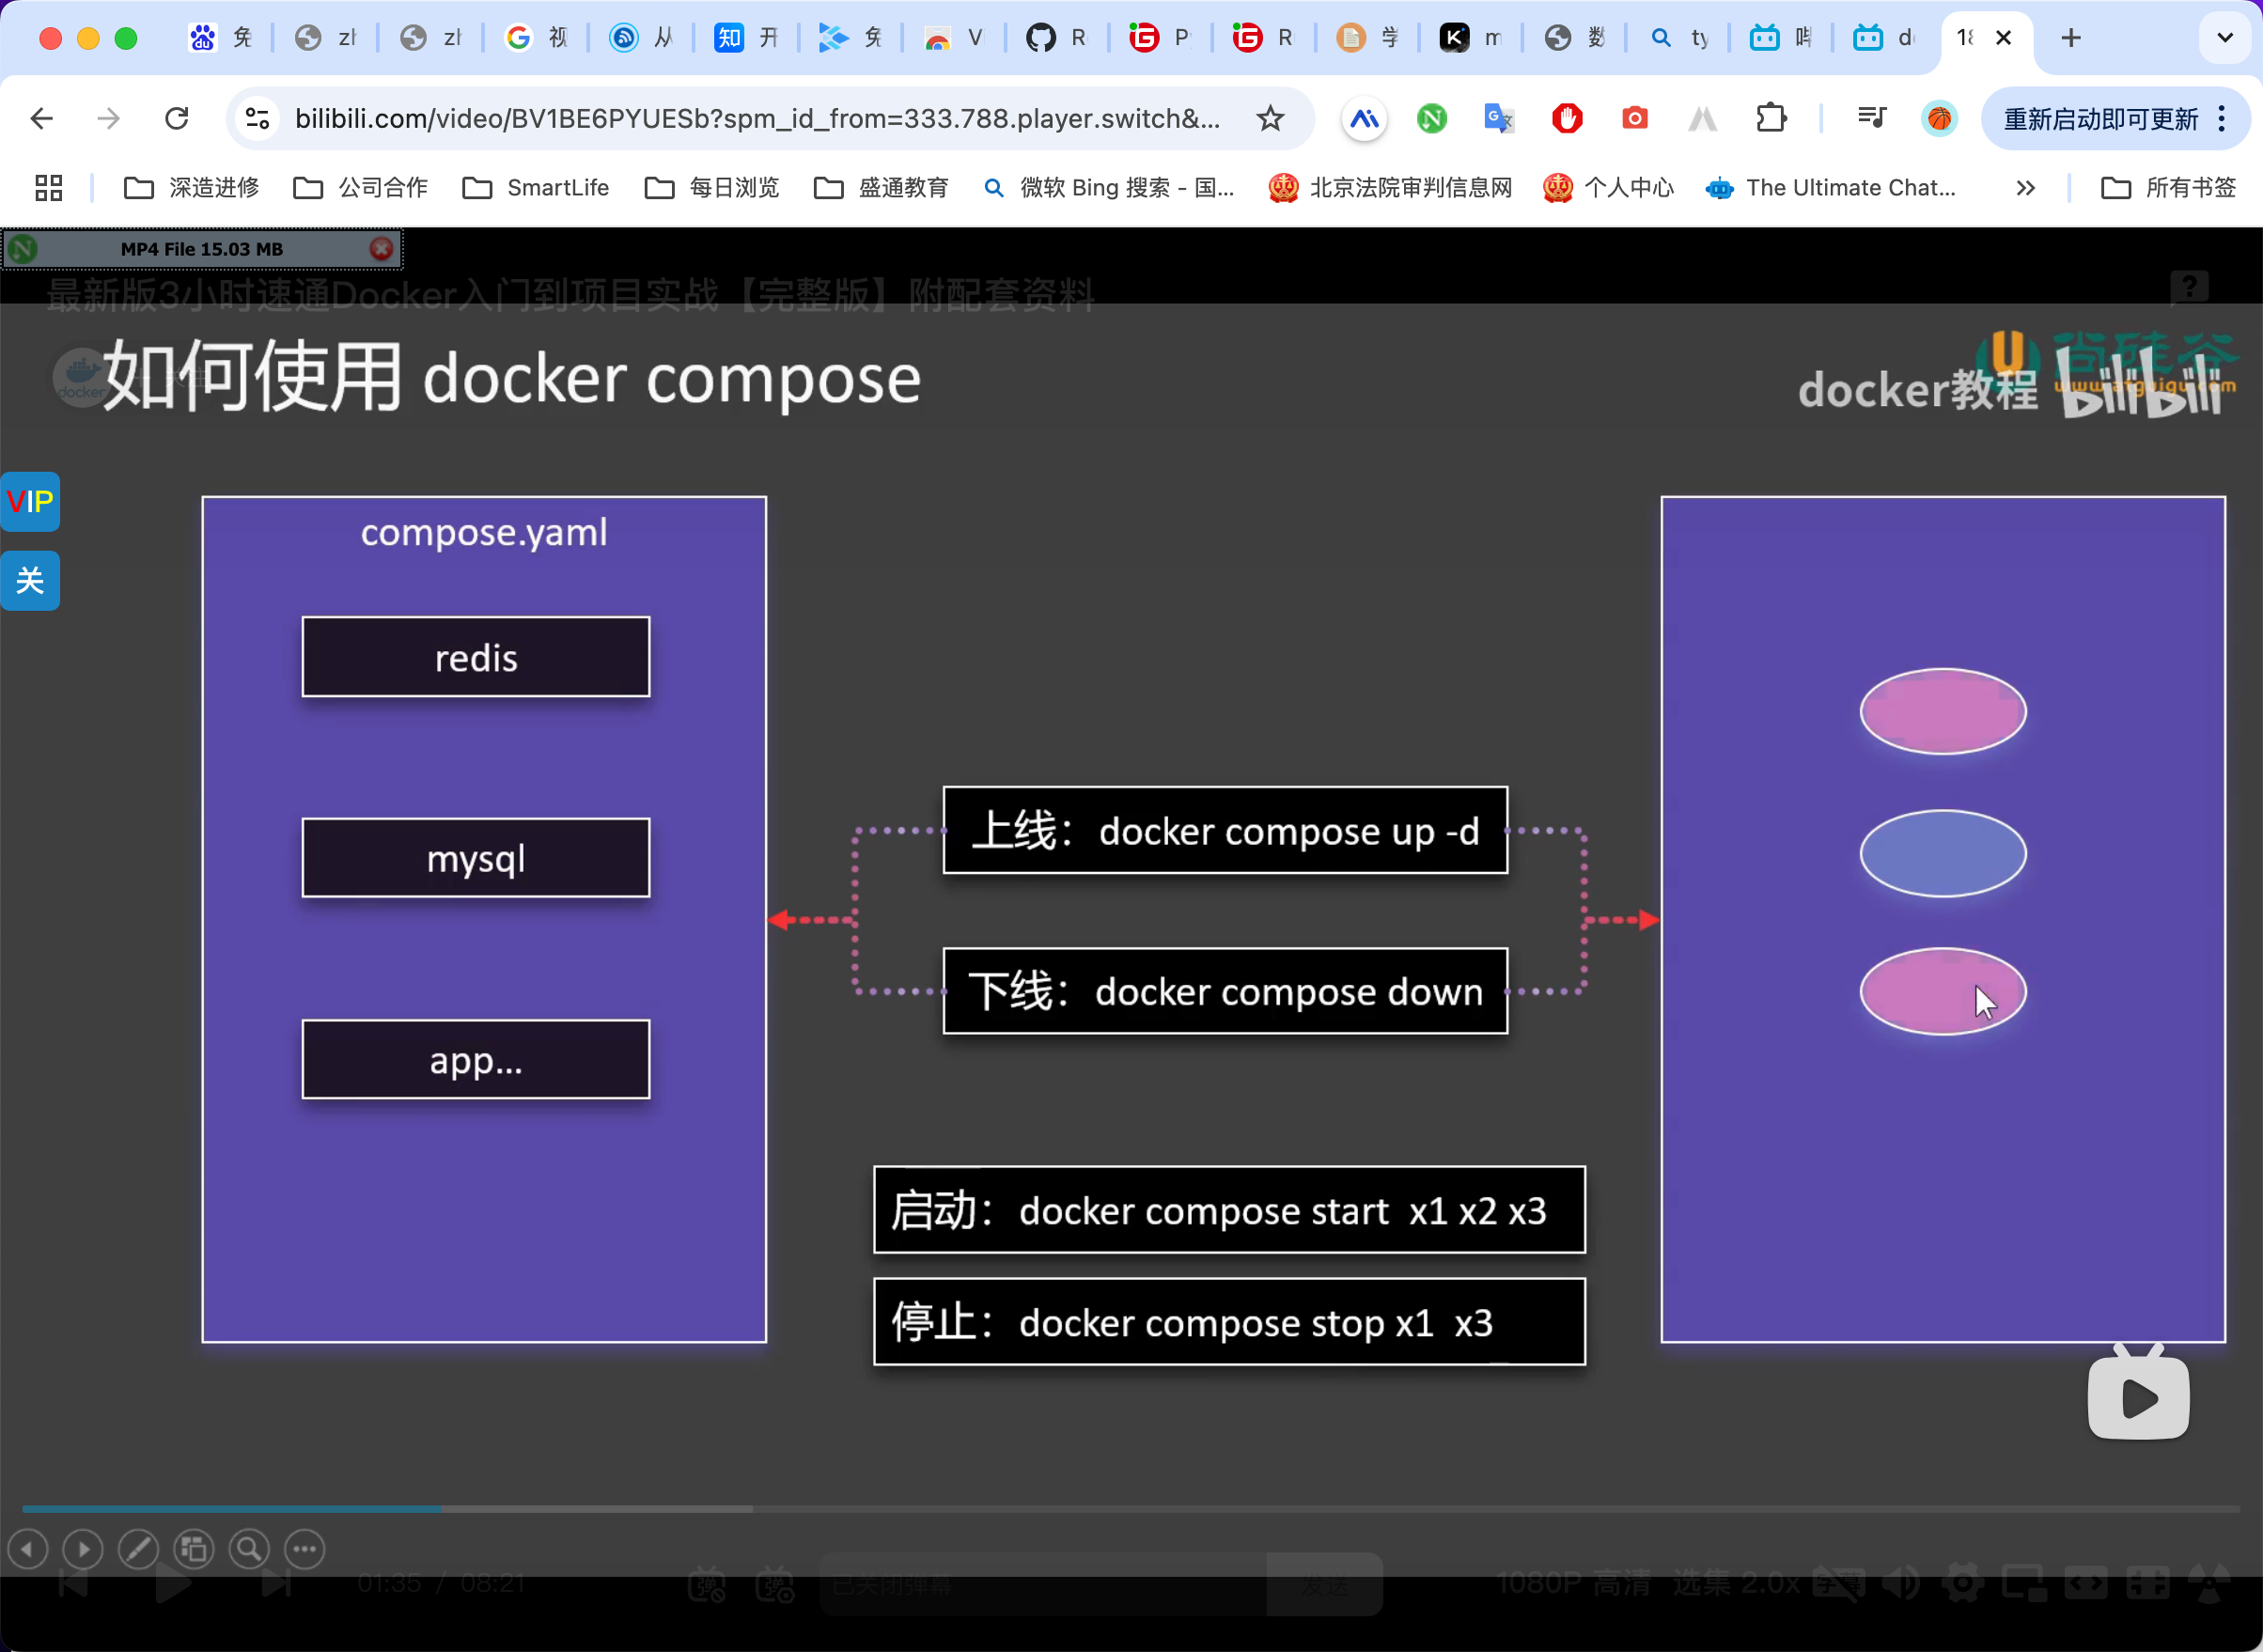Click the magnifier zoom tool icon
The width and height of the screenshot is (2263, 1652).
(248, 1550)
